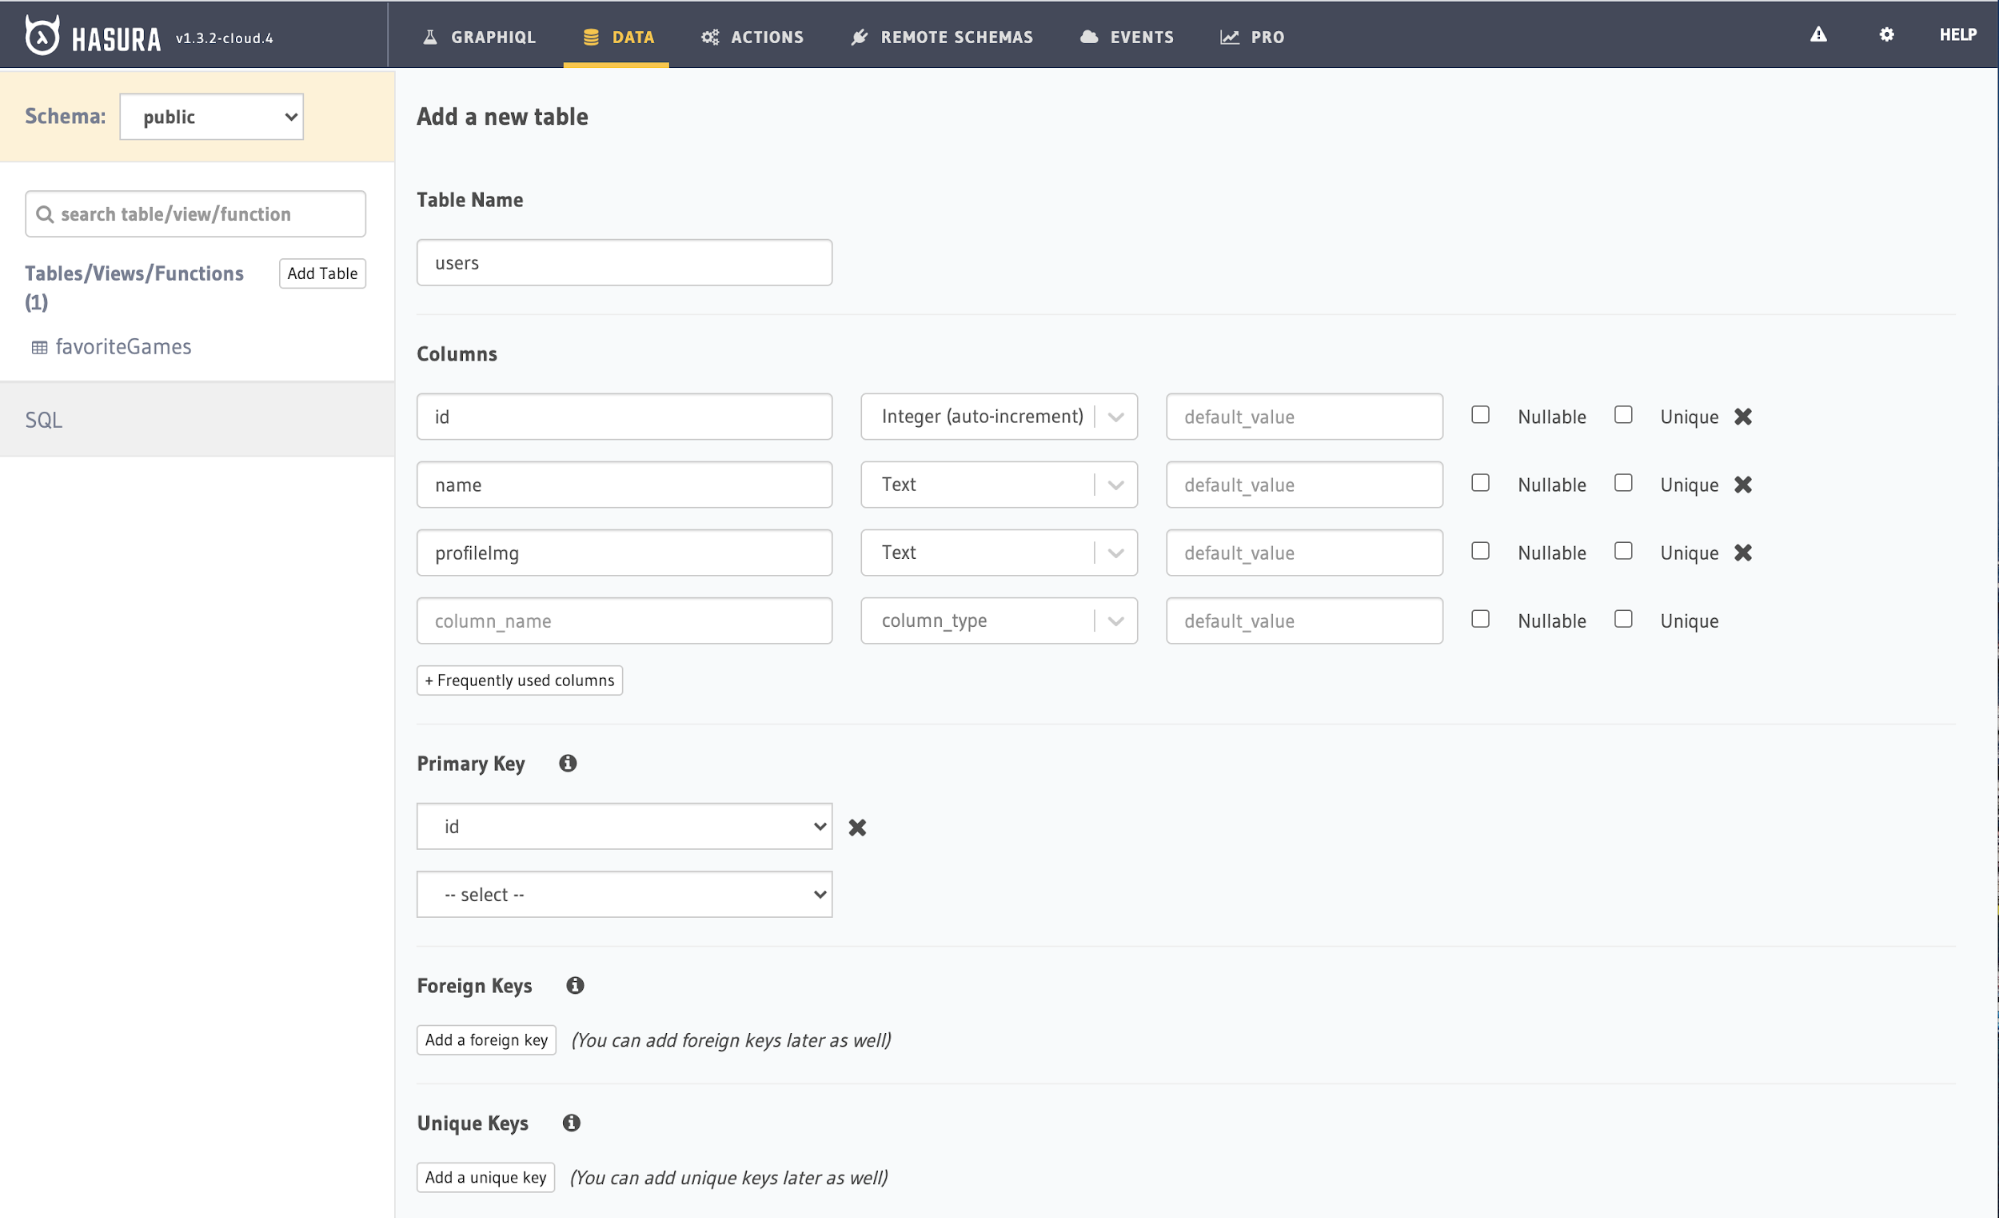Mark the id column as Unique
The image size is (1999, 1218).
1623,414
